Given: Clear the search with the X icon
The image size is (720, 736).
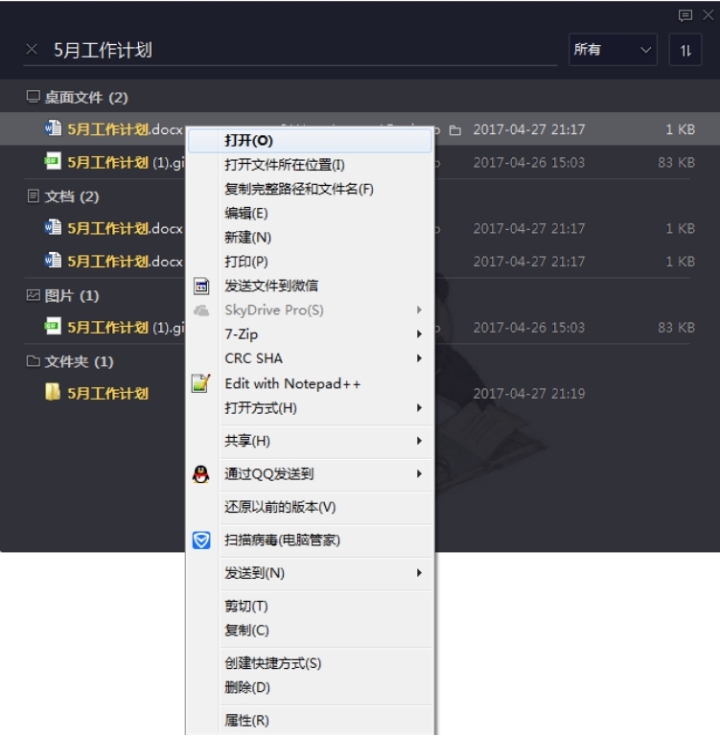Looking at the screenshot, I should click(32, 49).
